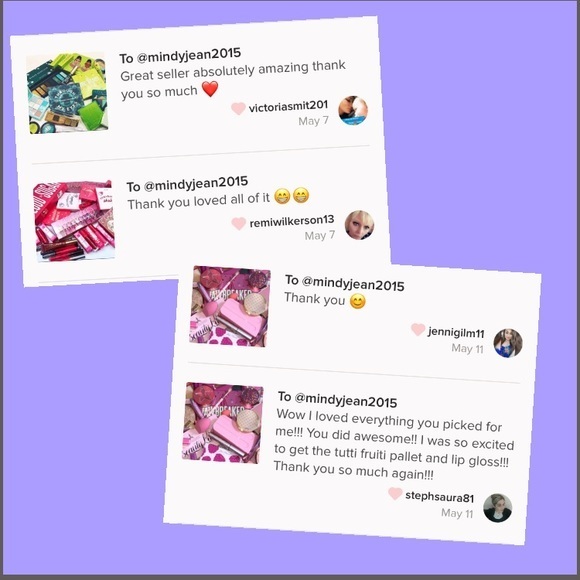Click the username victoriasmit201

click(x=288, y=107)
